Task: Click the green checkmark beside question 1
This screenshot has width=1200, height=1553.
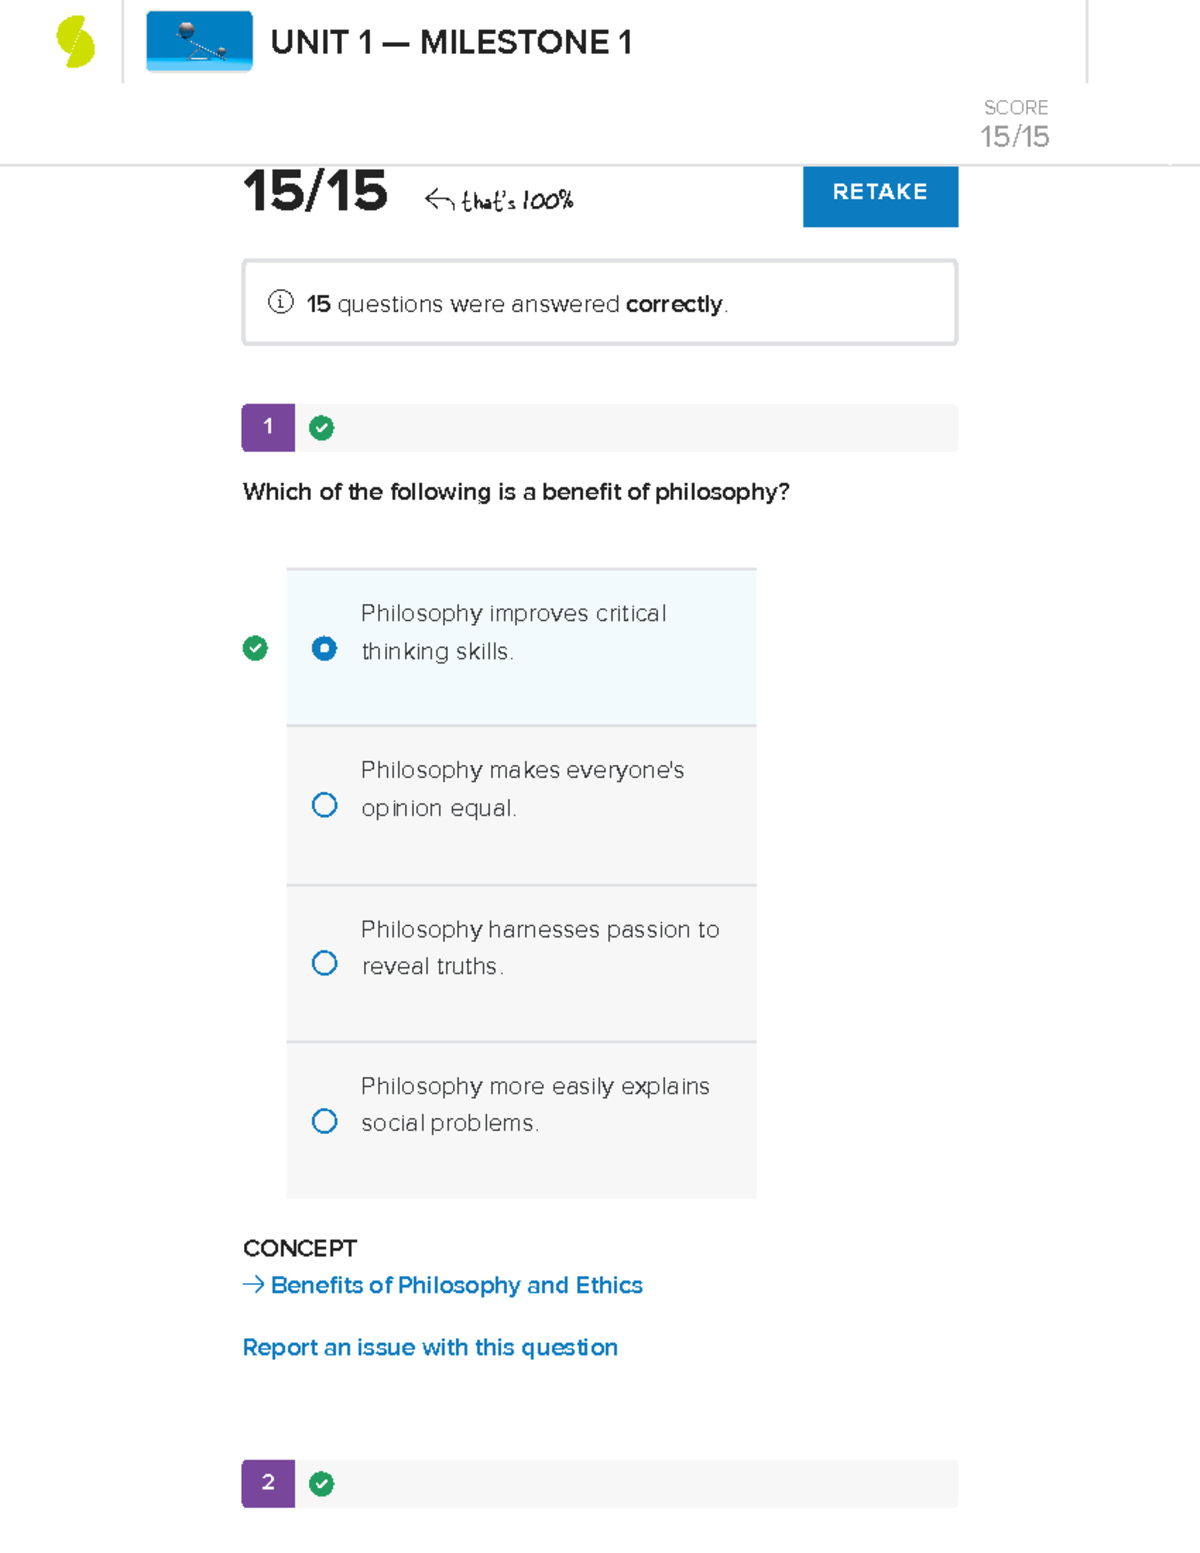Action: (321, 427)
